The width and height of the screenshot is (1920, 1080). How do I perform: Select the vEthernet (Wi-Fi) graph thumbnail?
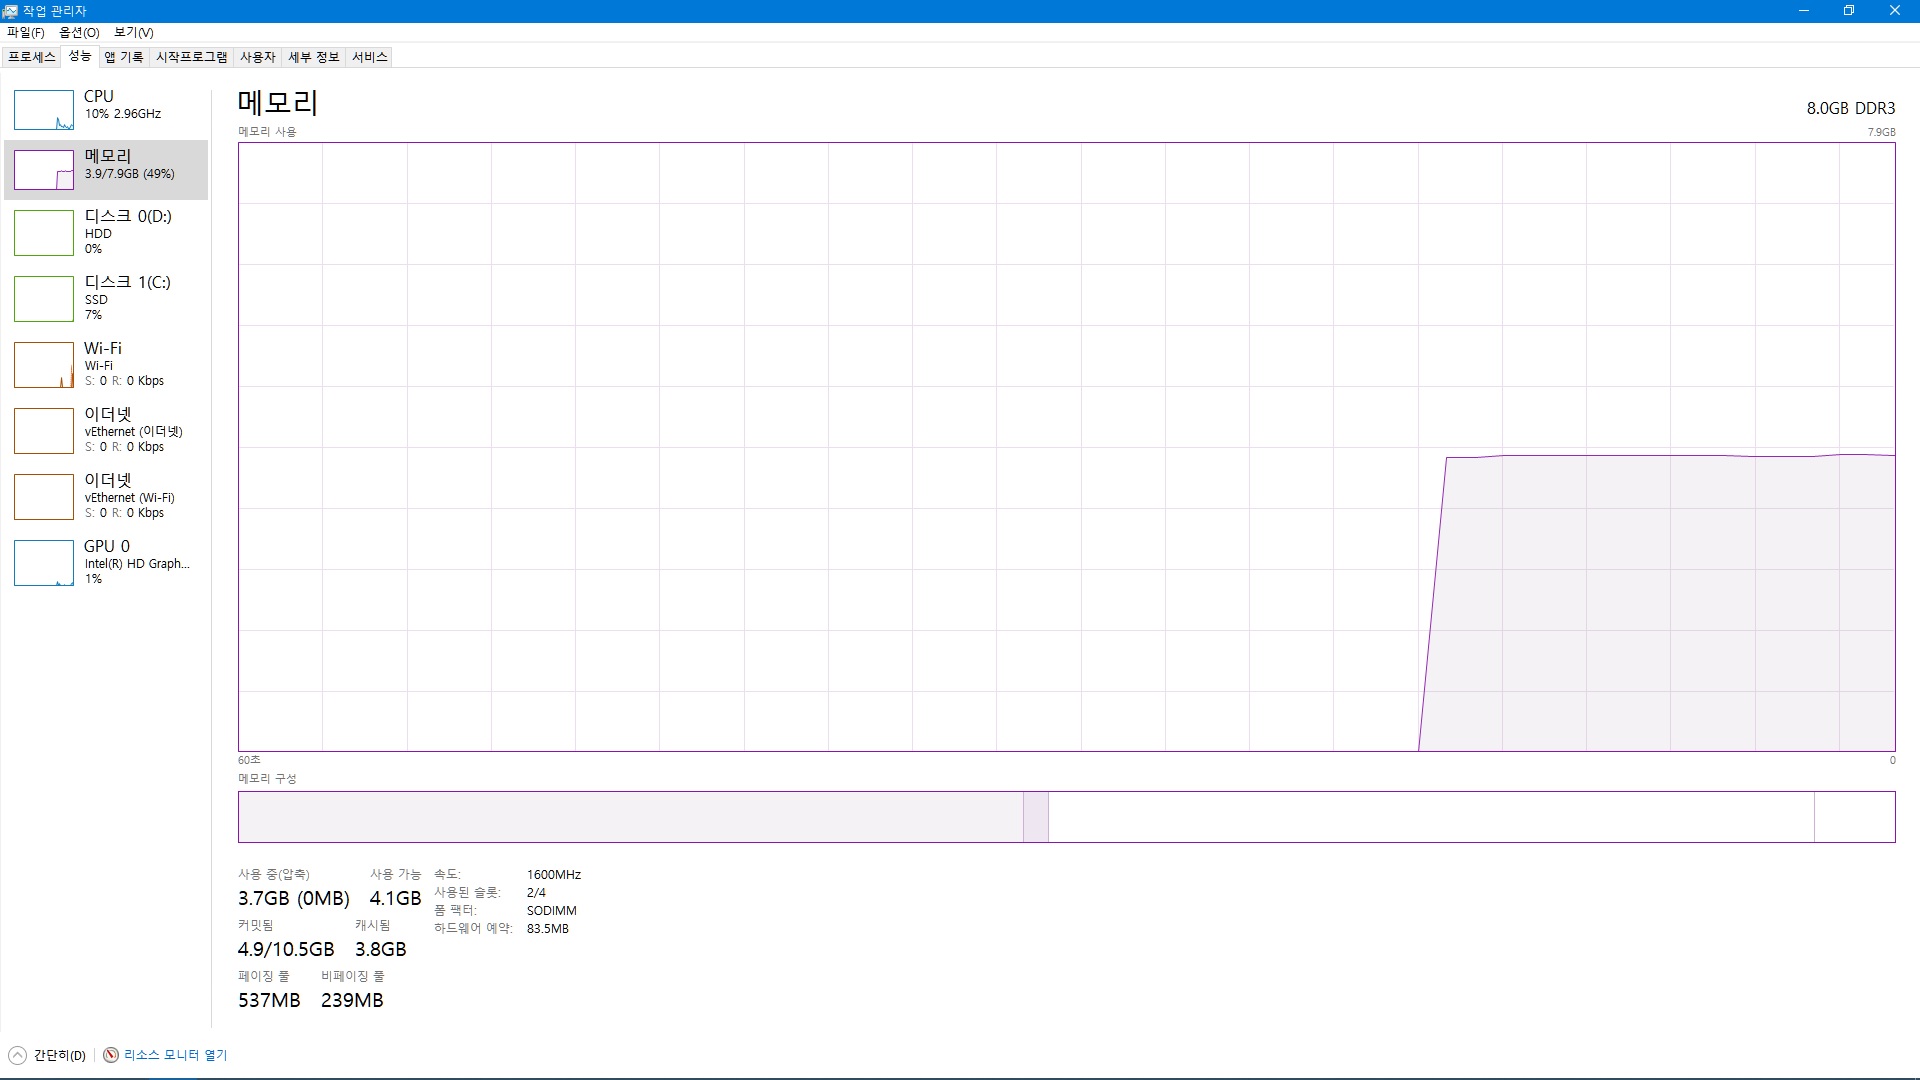(x=44, y=497)
